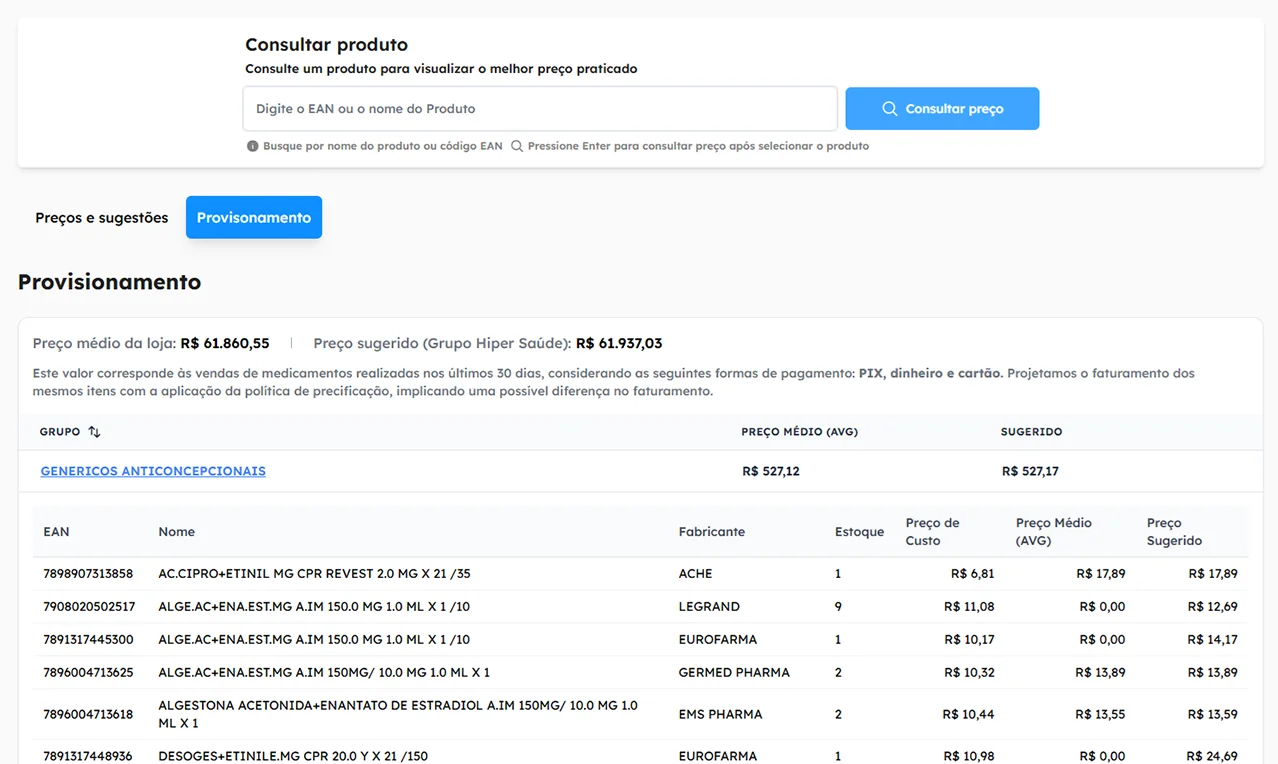Click the magnifier icon in Consultar preço button
The width and height of the screenshot is (1278, 764).
889,109
